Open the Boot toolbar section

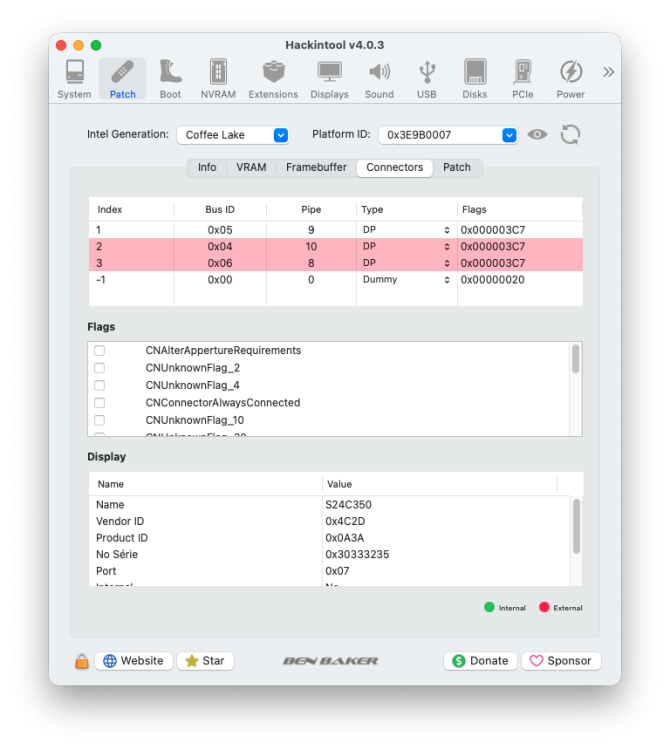[x=170, y=79]
